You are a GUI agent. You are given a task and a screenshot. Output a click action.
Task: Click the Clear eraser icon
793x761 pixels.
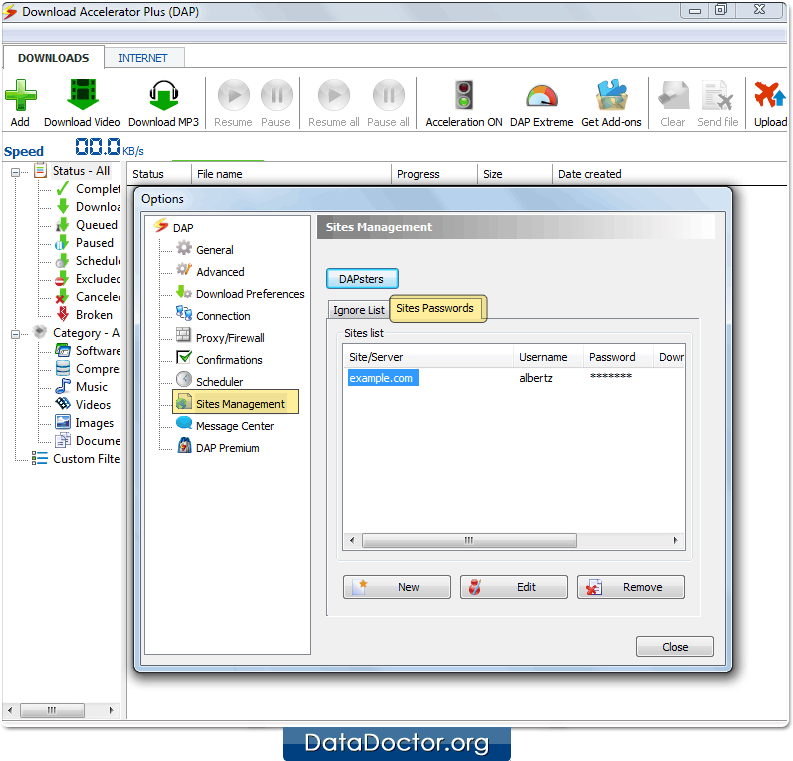[x=673, y=95]
